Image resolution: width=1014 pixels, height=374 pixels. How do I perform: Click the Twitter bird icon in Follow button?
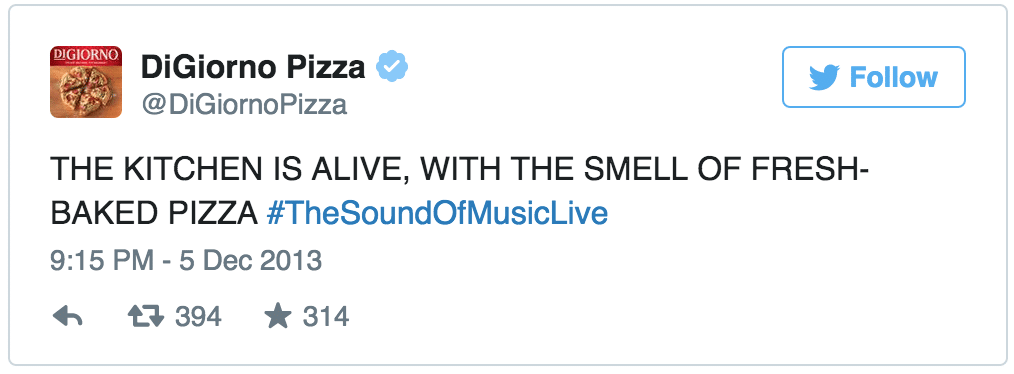coord(824,77)
